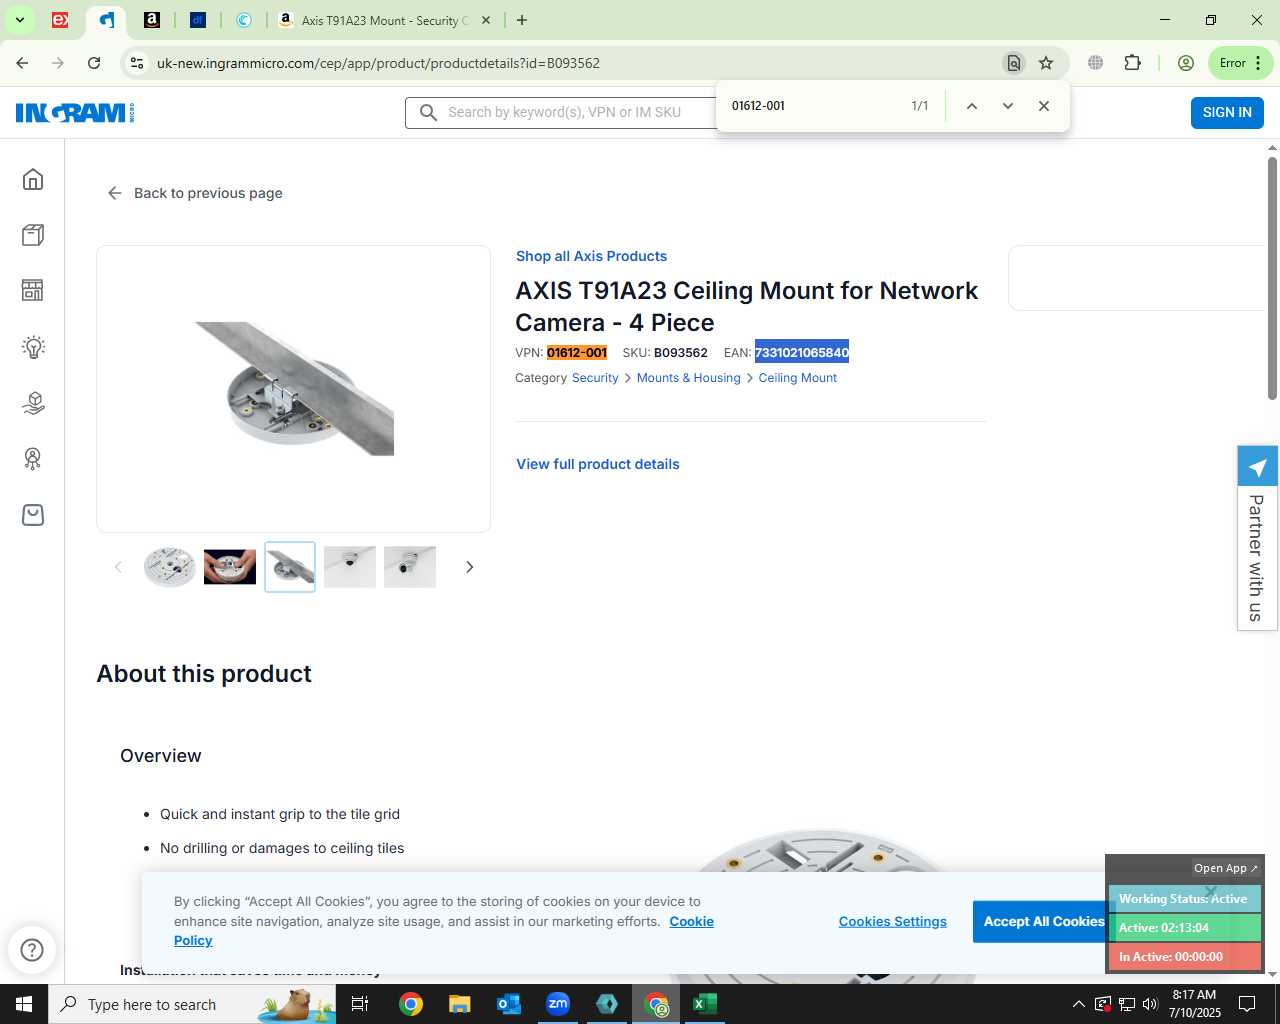1280x1024 pixels.
Task: Click the keyword search input field
Action: pos(564,113)
